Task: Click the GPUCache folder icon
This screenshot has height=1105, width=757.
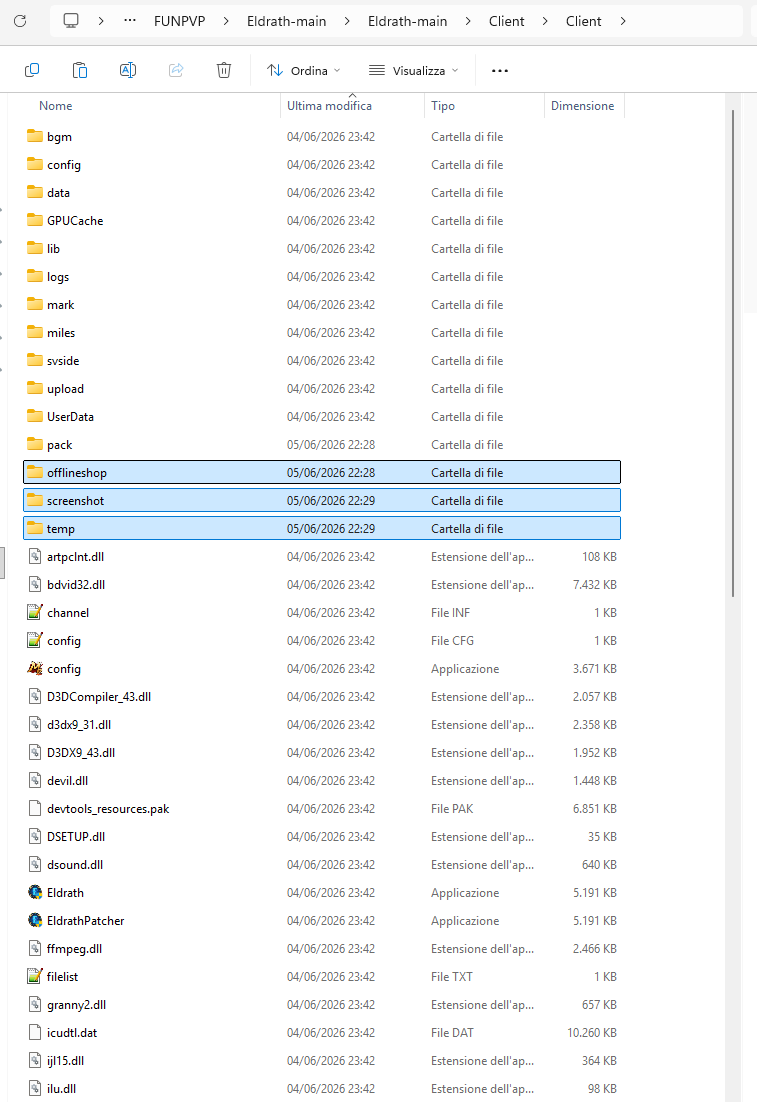Action: [x=35, y=220]
